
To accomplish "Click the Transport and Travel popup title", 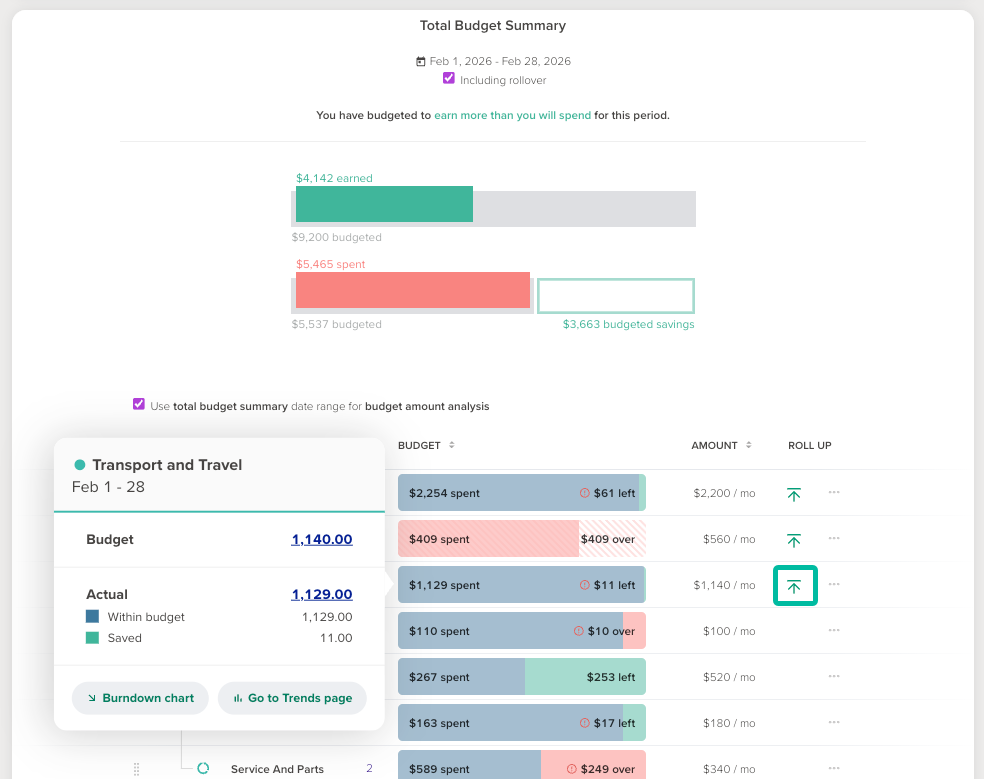I will coord(167,465).
